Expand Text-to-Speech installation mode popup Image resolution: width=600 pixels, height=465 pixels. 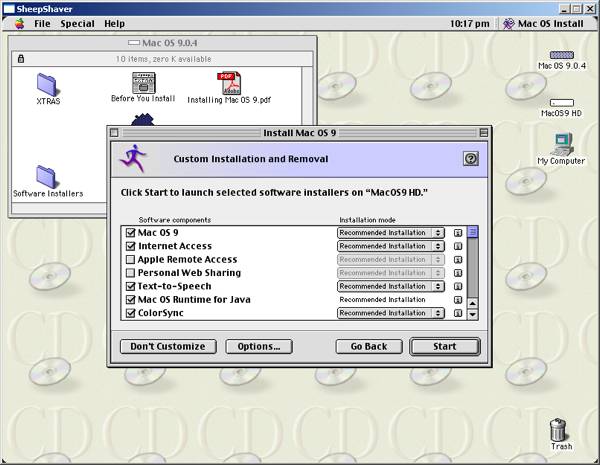(x=391, y=286)
